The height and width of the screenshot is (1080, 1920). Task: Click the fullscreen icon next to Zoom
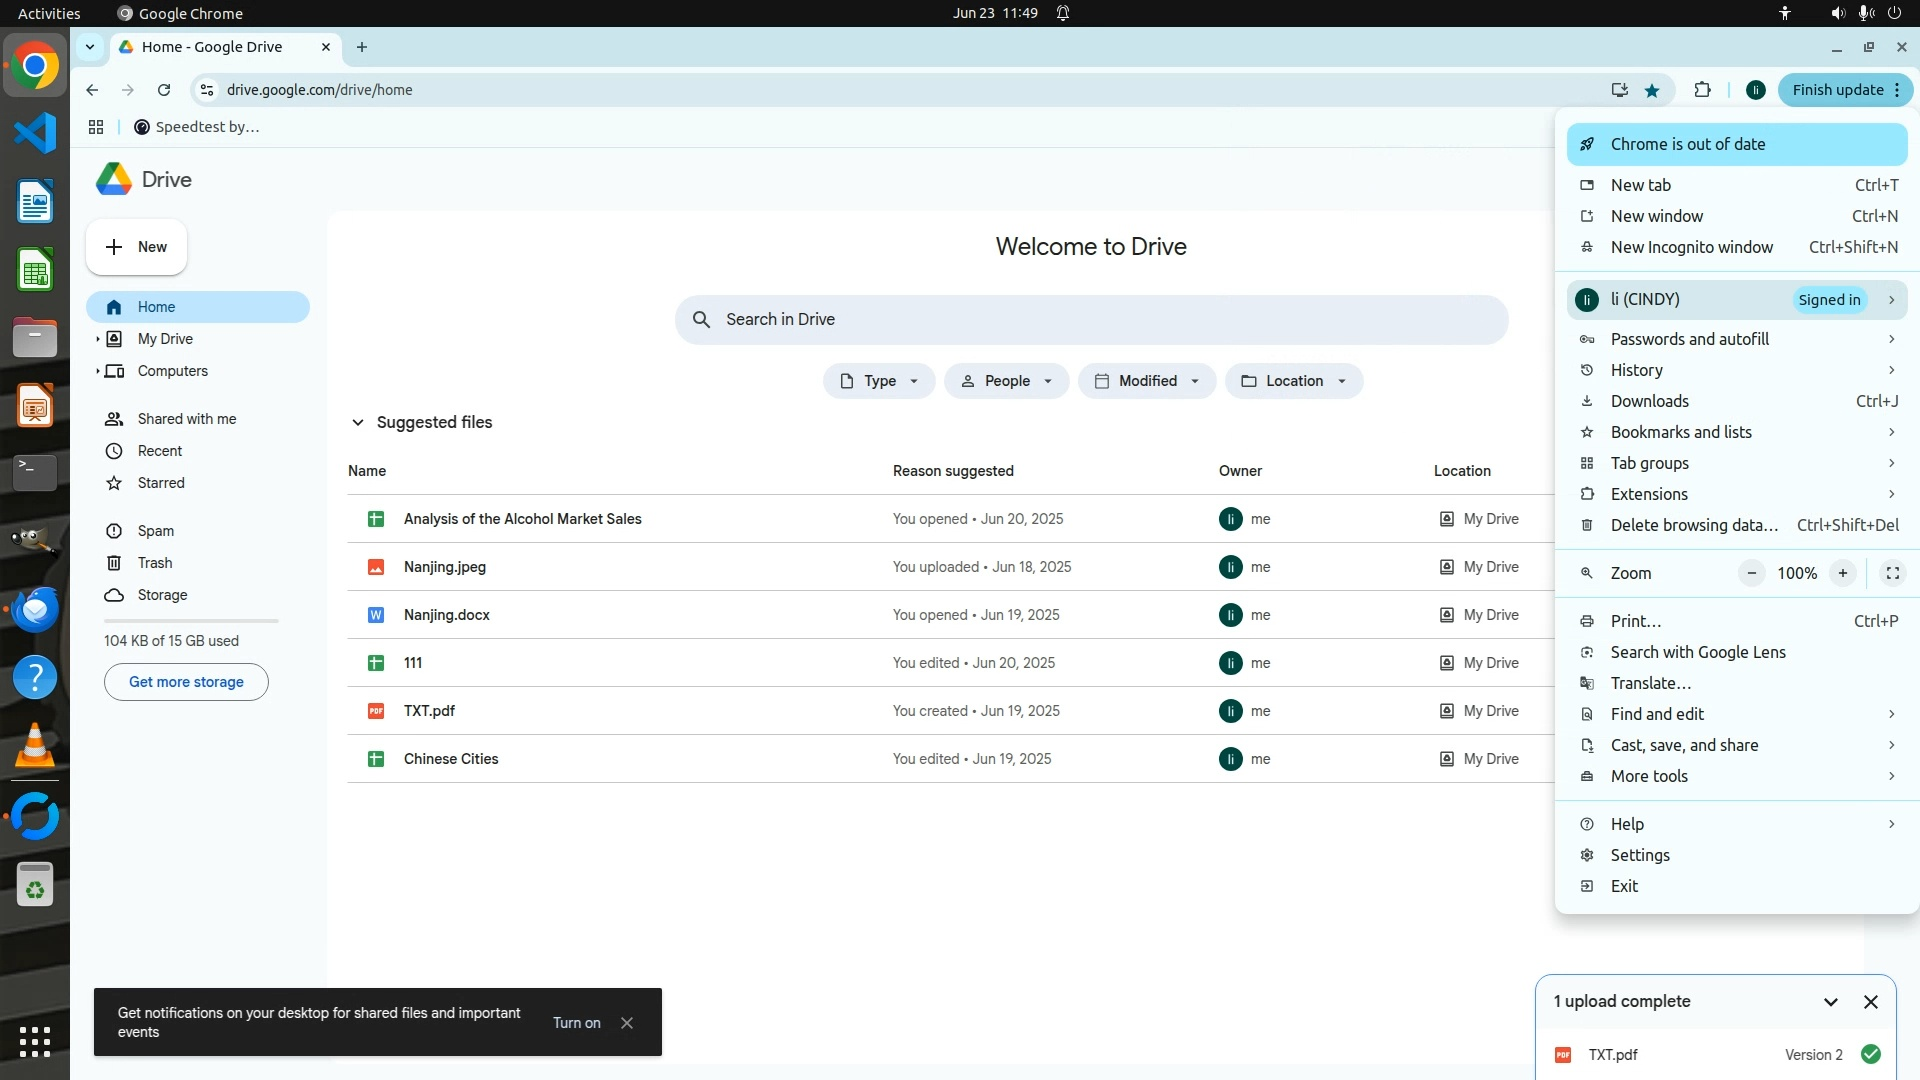pyautogui.click(x=1892, y=573)
